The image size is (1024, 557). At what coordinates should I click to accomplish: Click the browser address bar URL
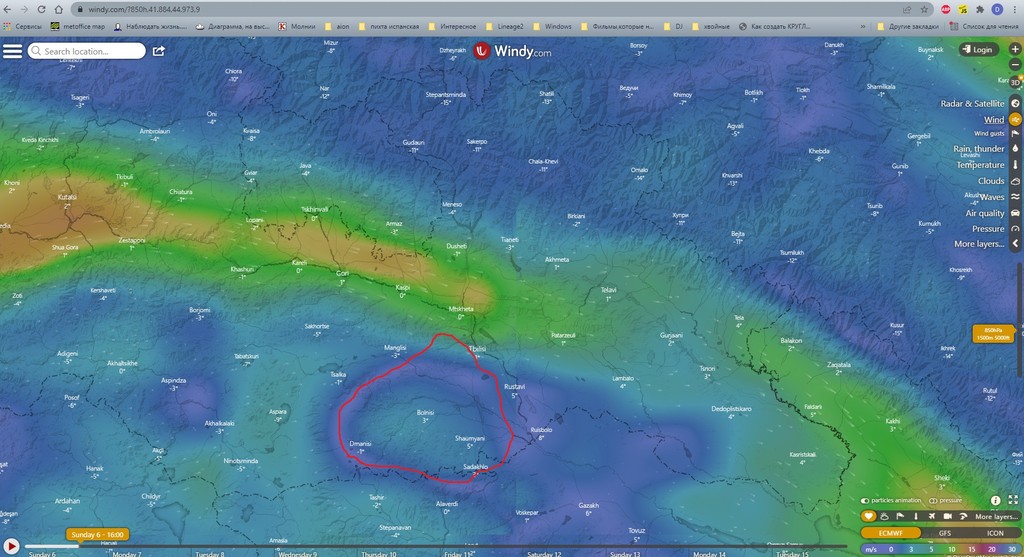coord(144,9)
